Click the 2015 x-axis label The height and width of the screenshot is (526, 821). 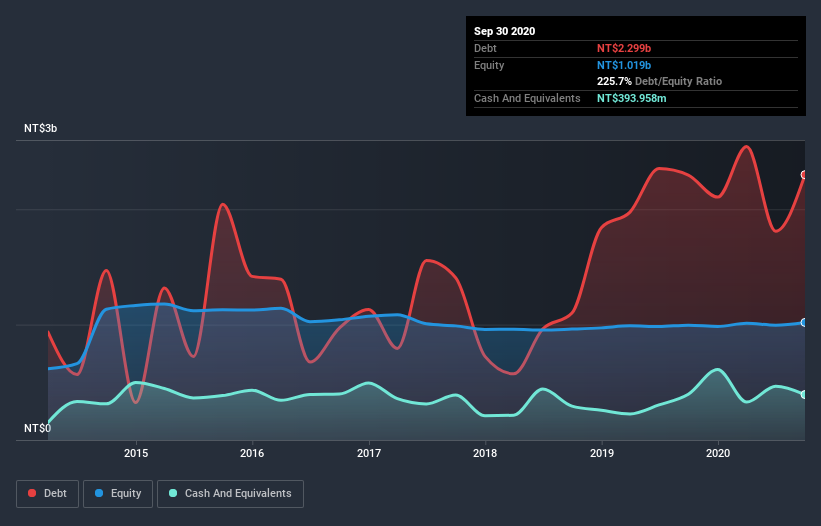(136, 453)
